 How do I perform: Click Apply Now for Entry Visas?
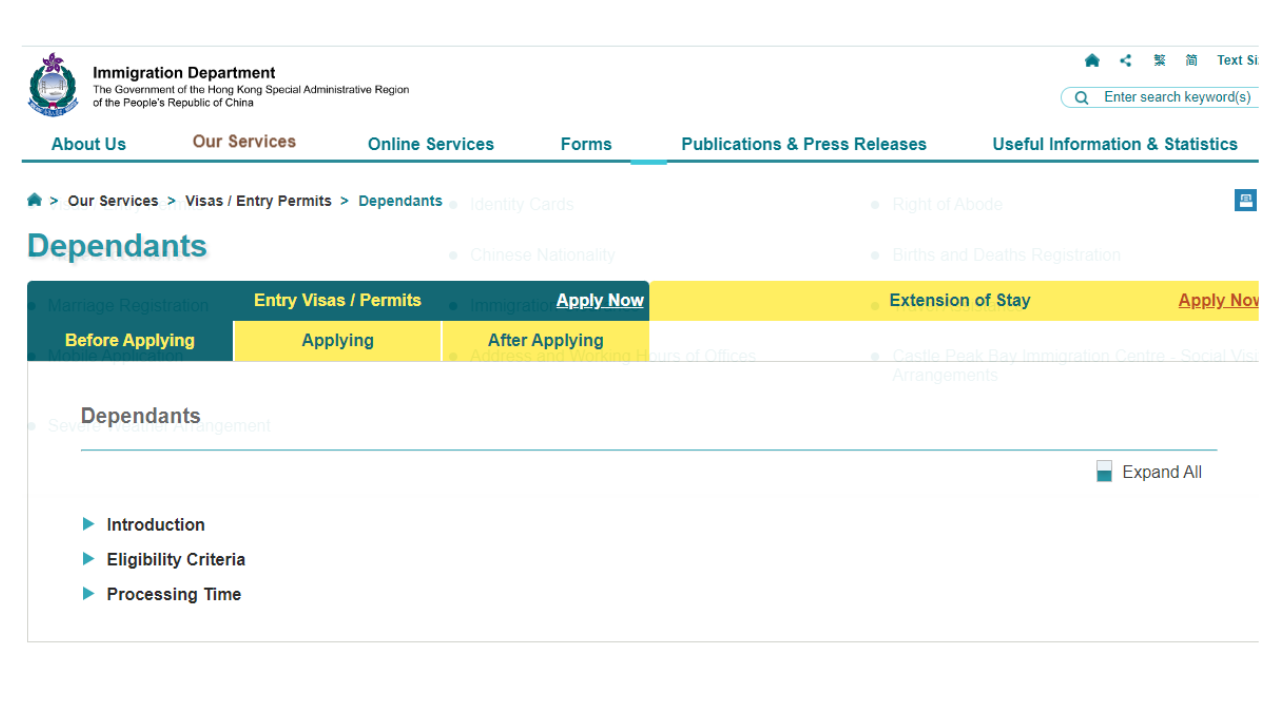(x=600, y=300)
